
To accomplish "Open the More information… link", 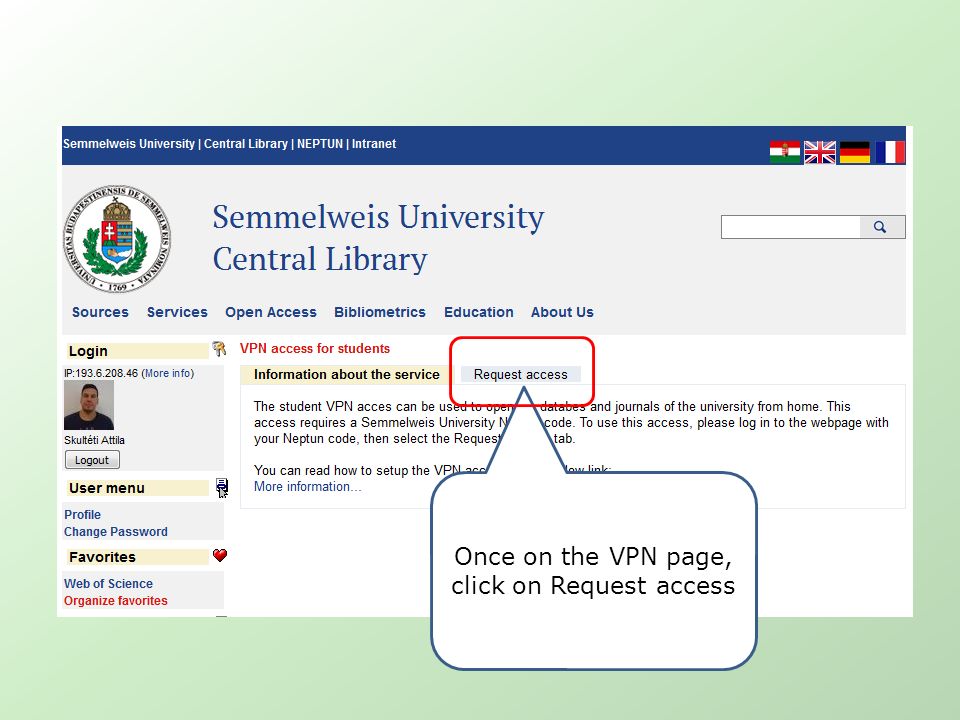I will (x=307, y=487).
